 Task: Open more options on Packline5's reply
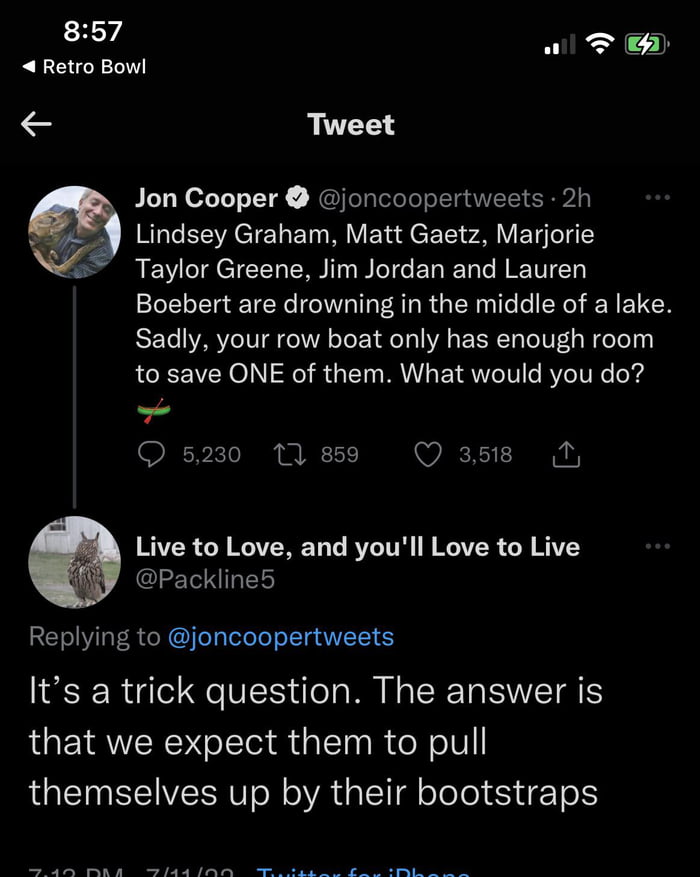coord(656,546)
